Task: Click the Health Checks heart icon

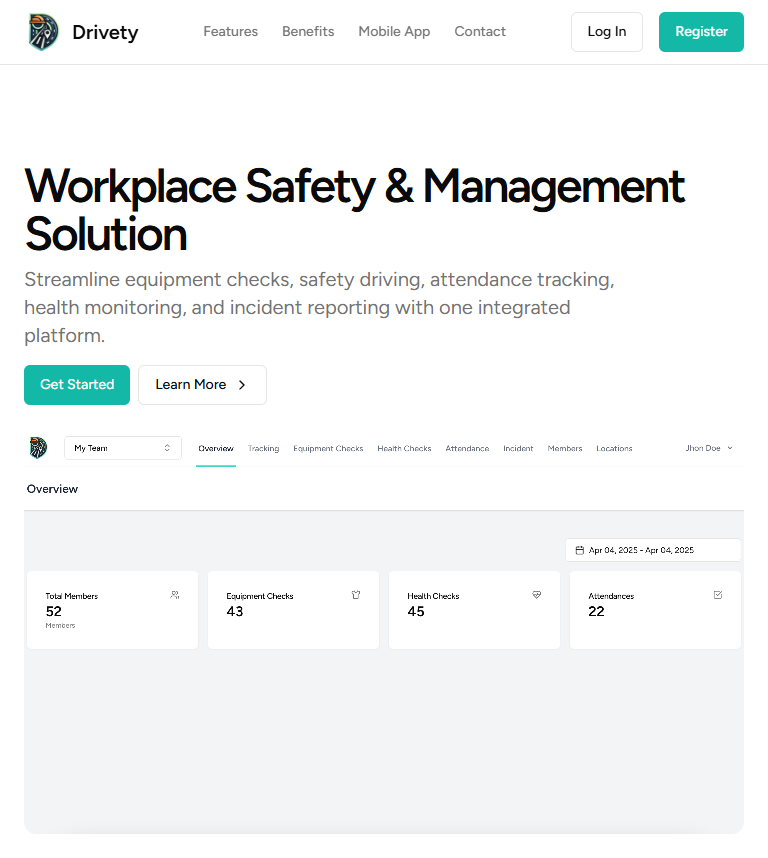Action: coord(537,595)
